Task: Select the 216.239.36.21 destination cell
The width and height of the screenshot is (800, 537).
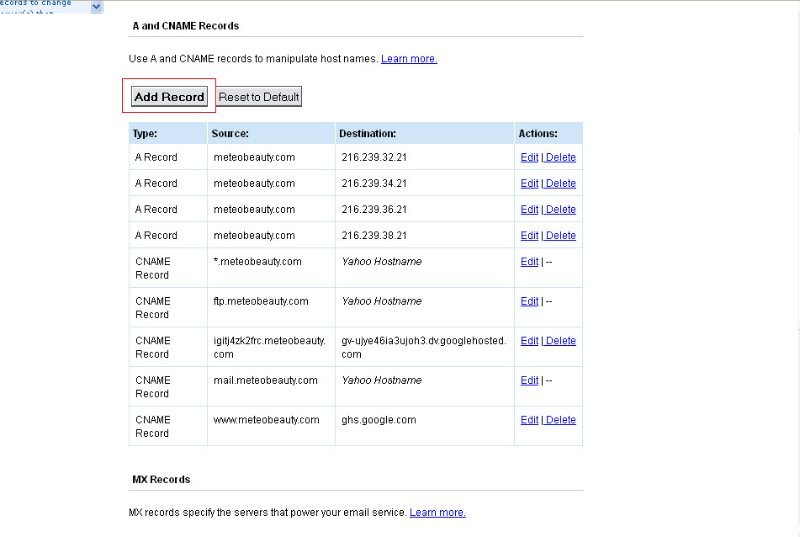Action: click(x=424, y=209)
